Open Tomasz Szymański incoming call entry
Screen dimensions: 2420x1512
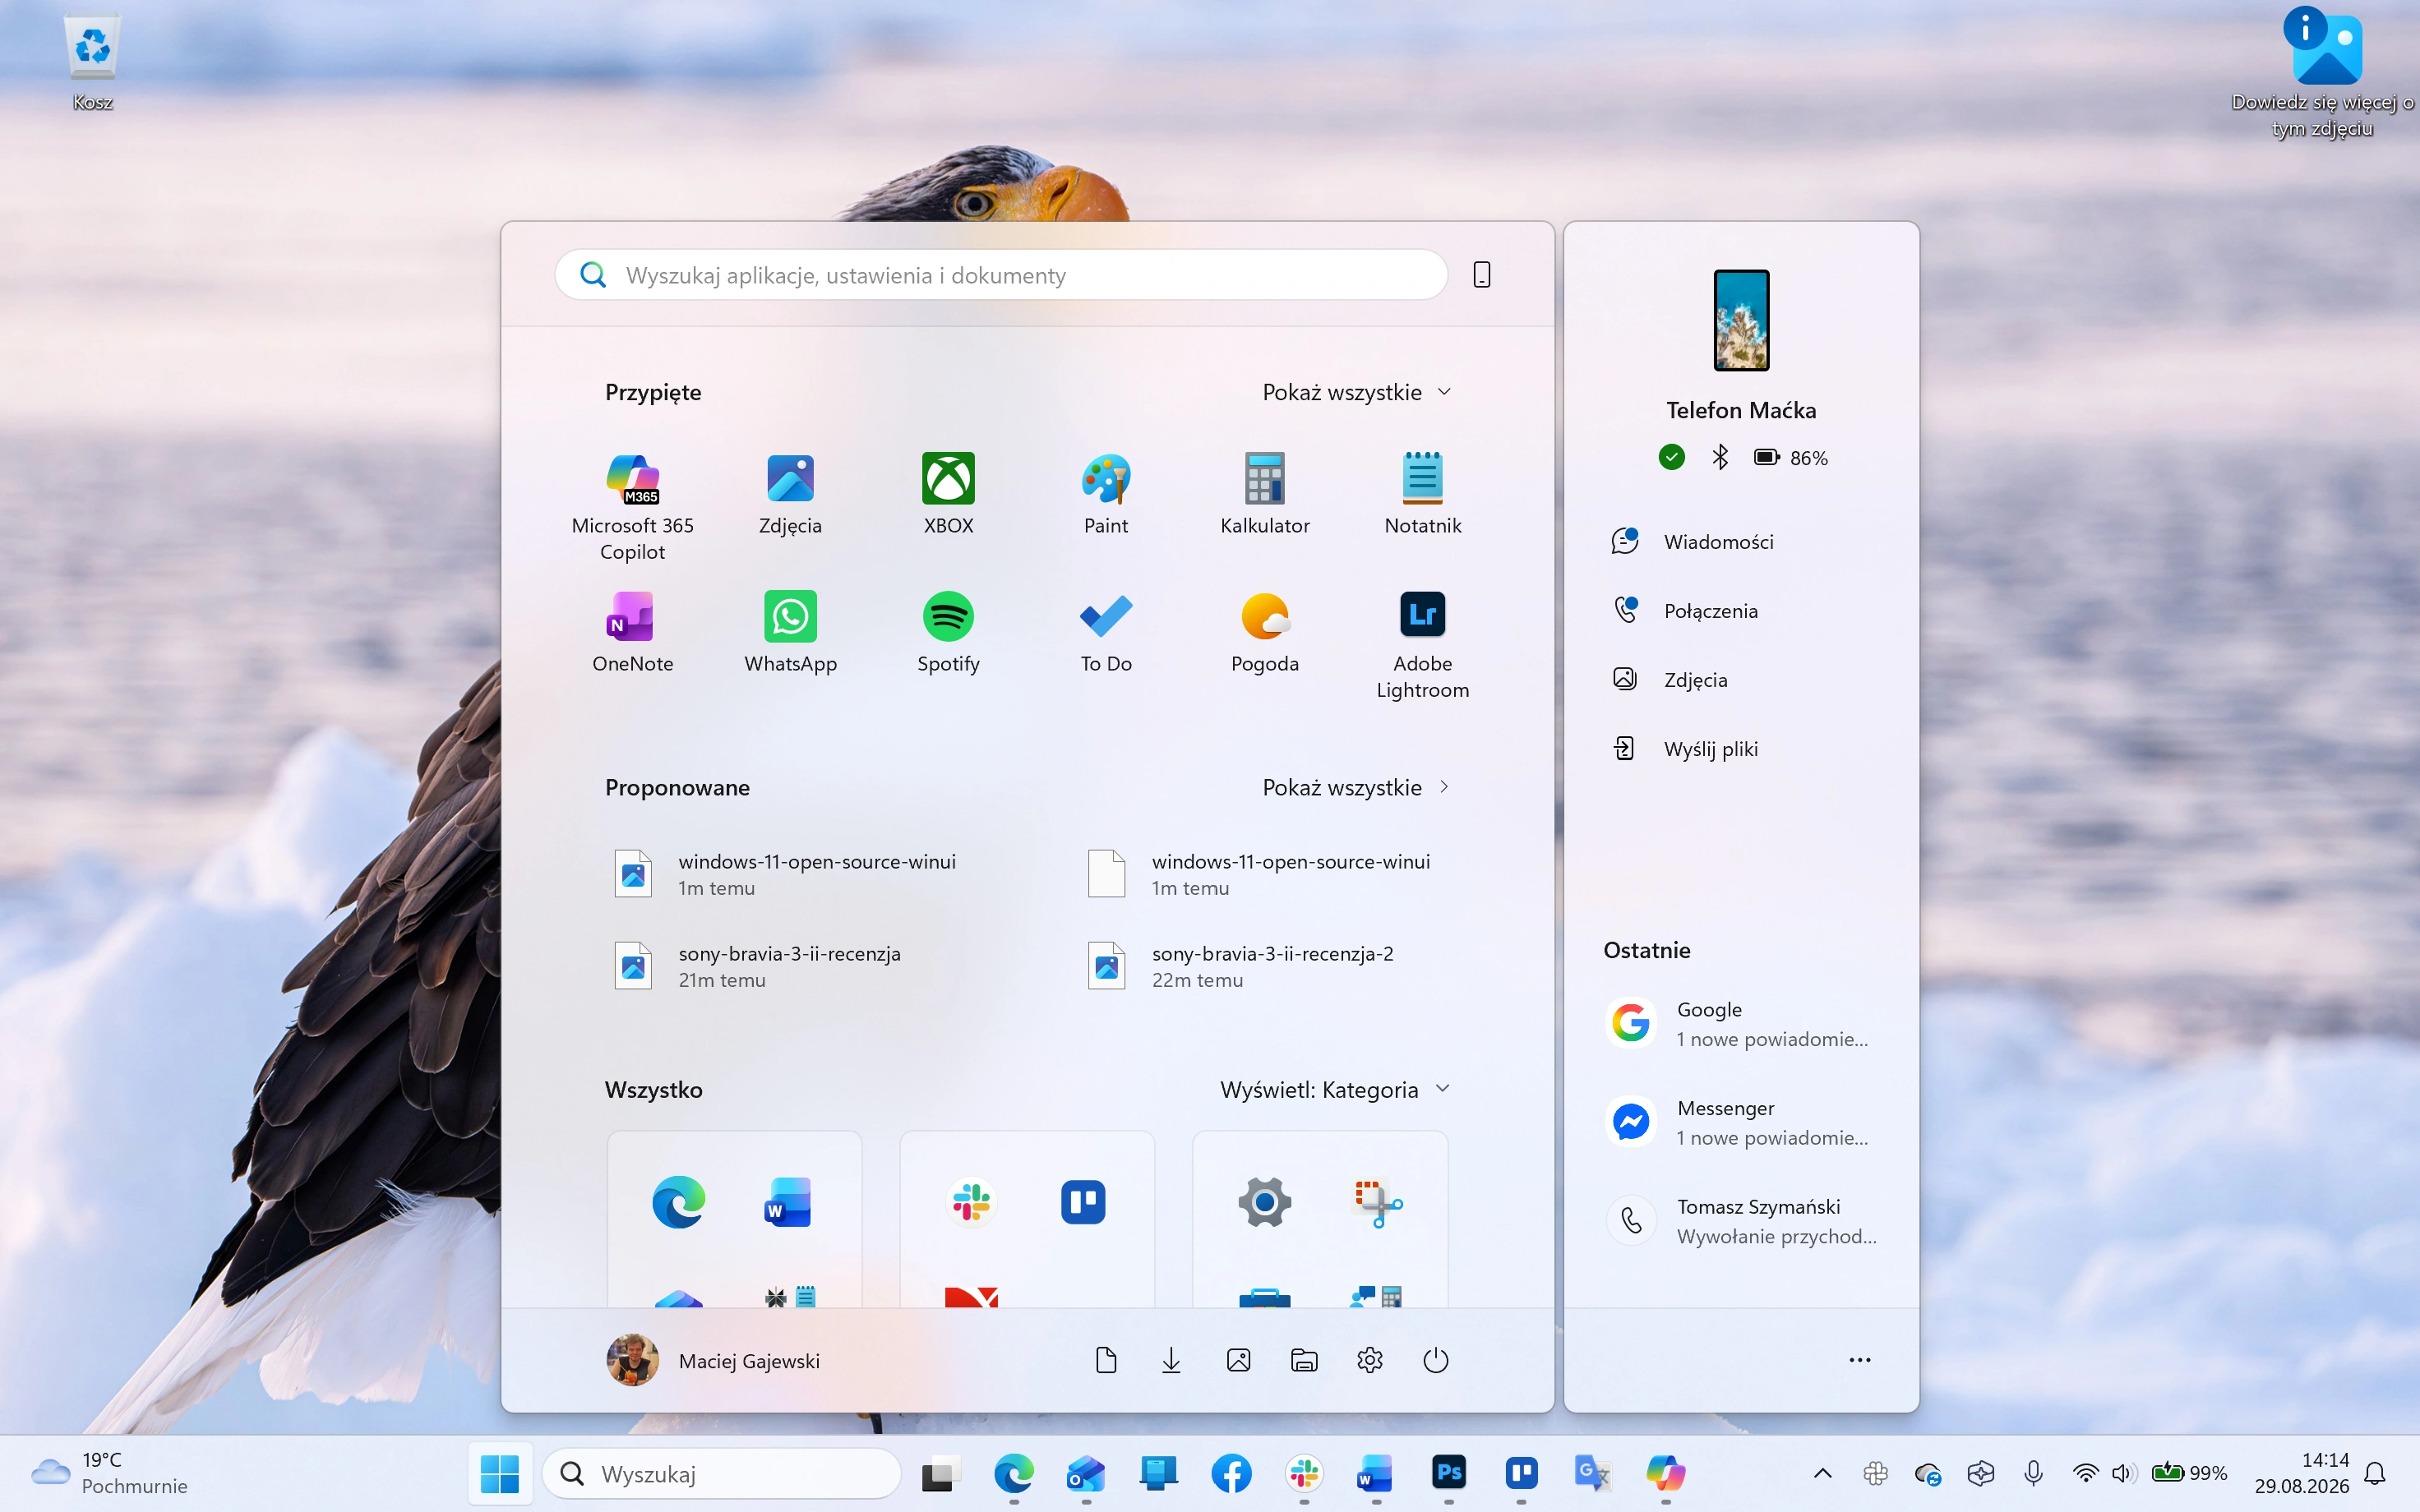[1741, 1220]
